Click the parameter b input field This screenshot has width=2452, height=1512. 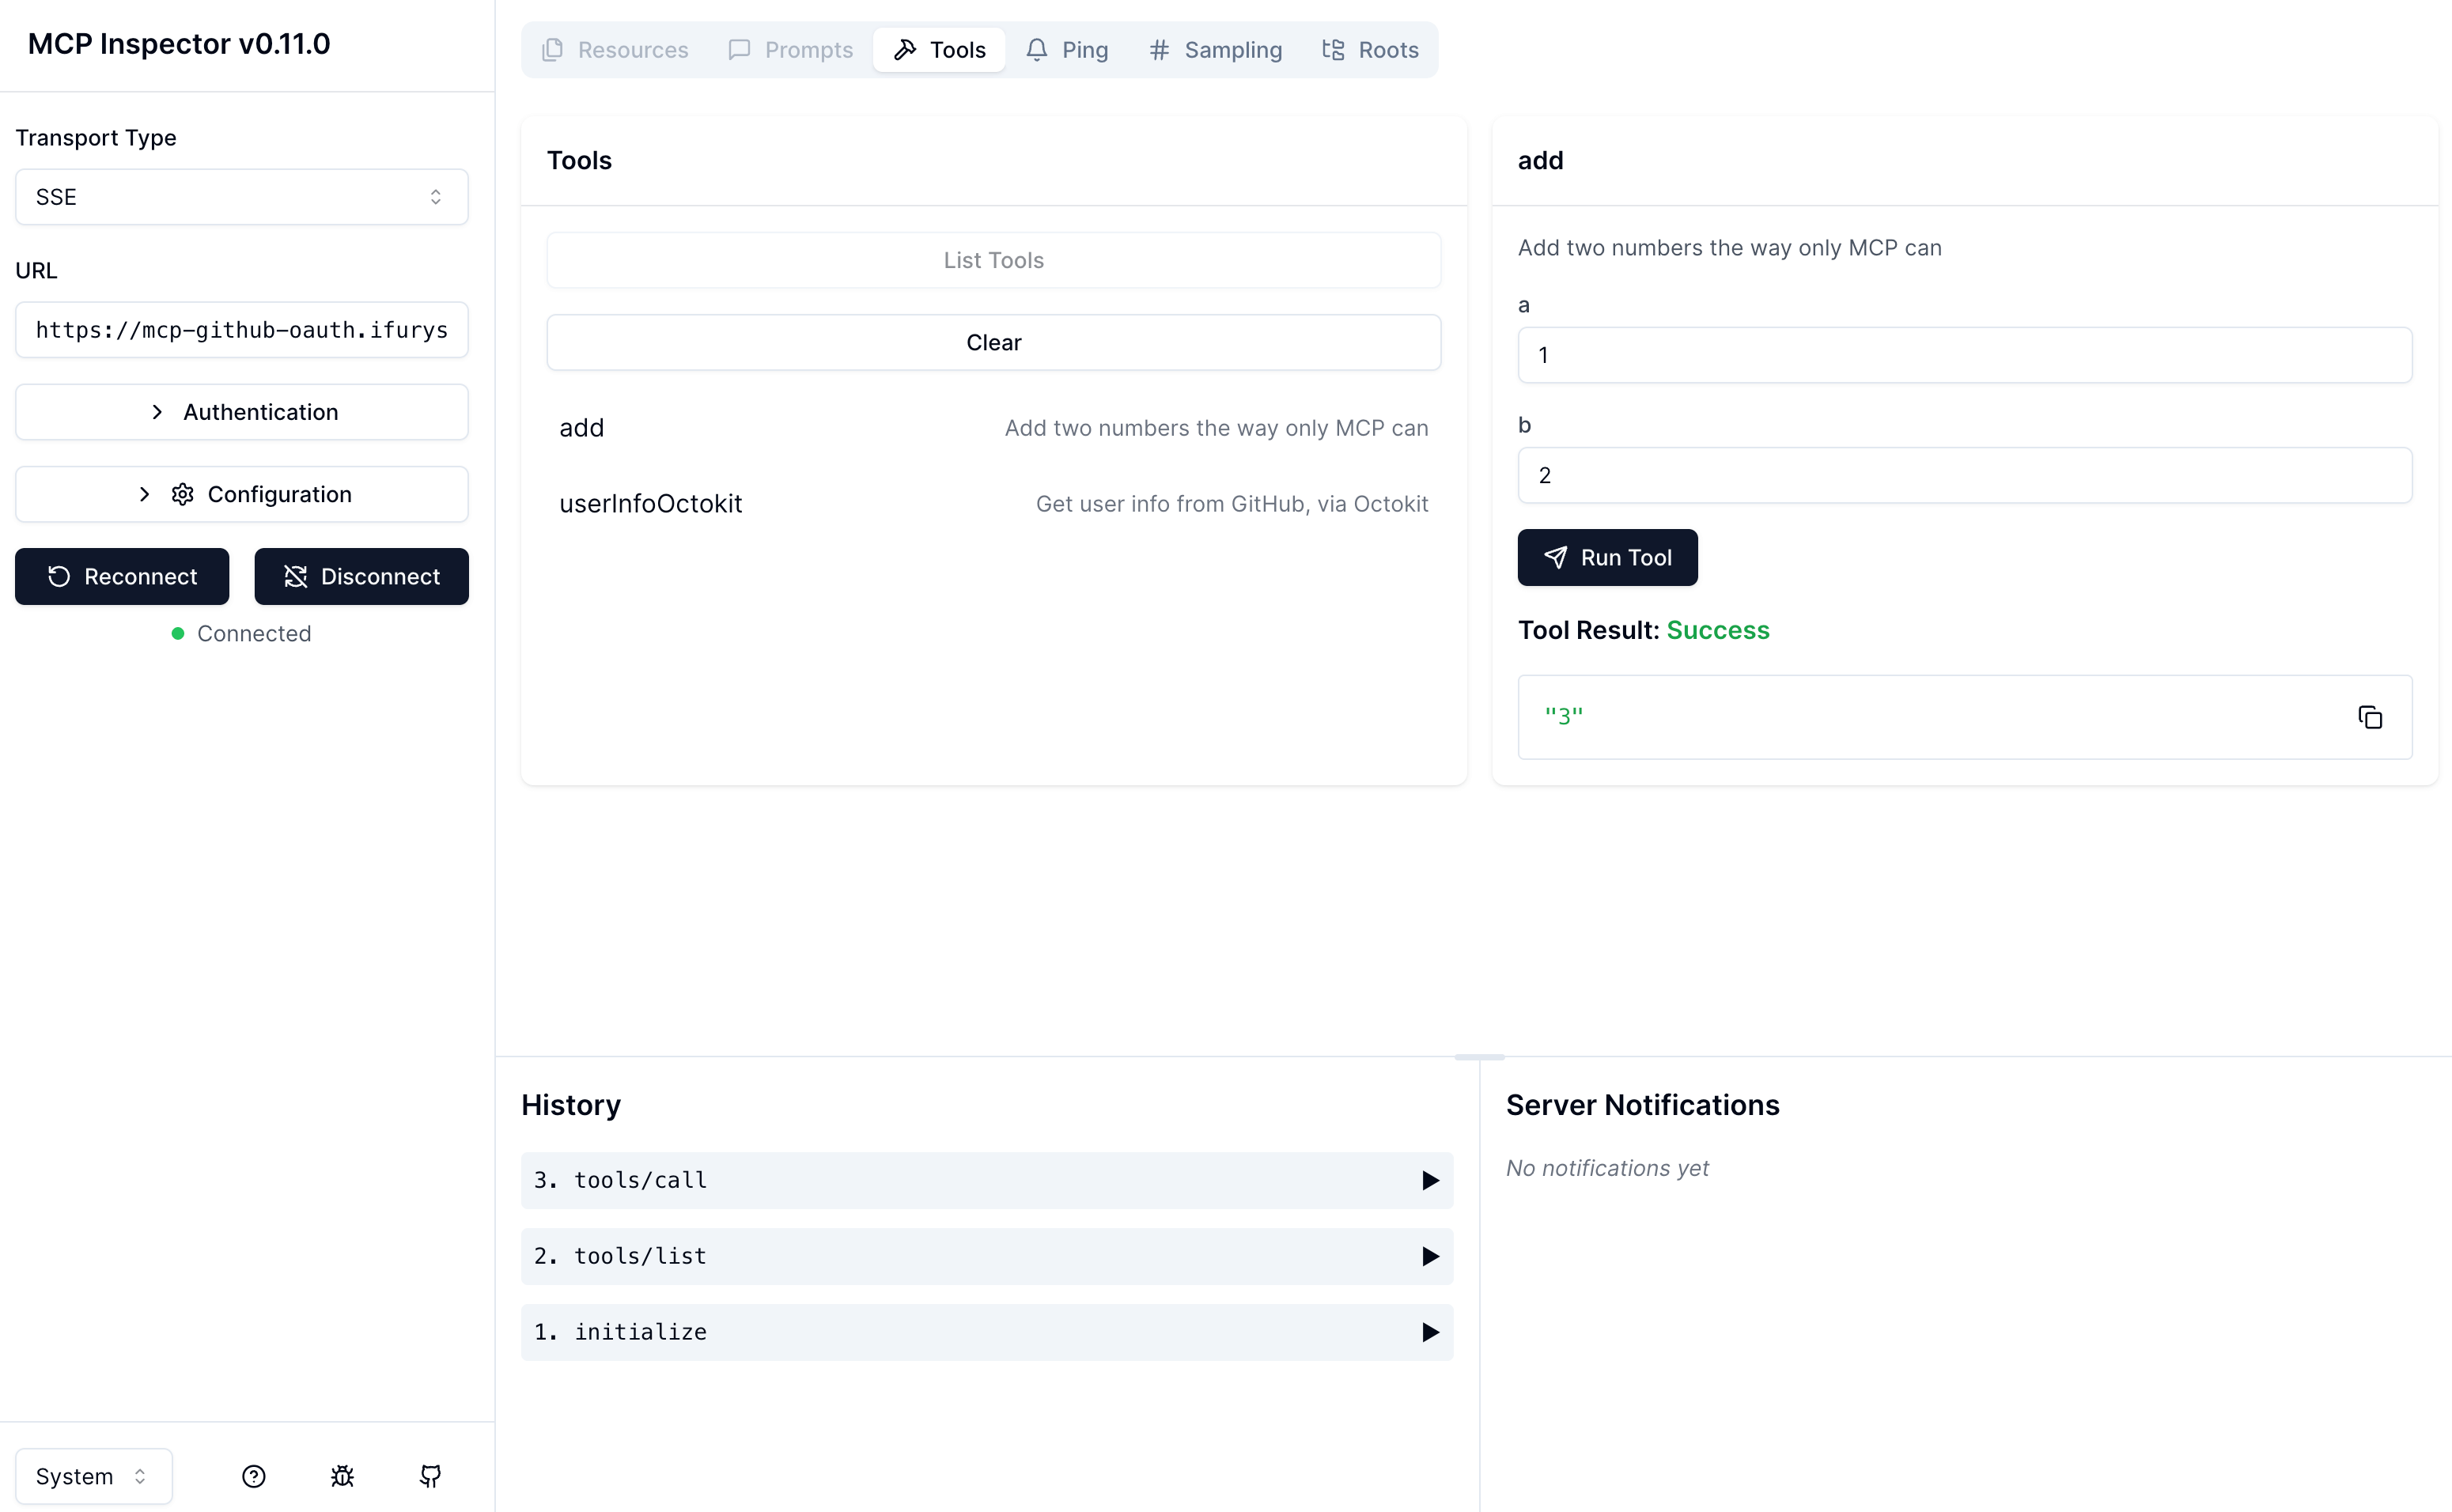(x=1965, y=475)
